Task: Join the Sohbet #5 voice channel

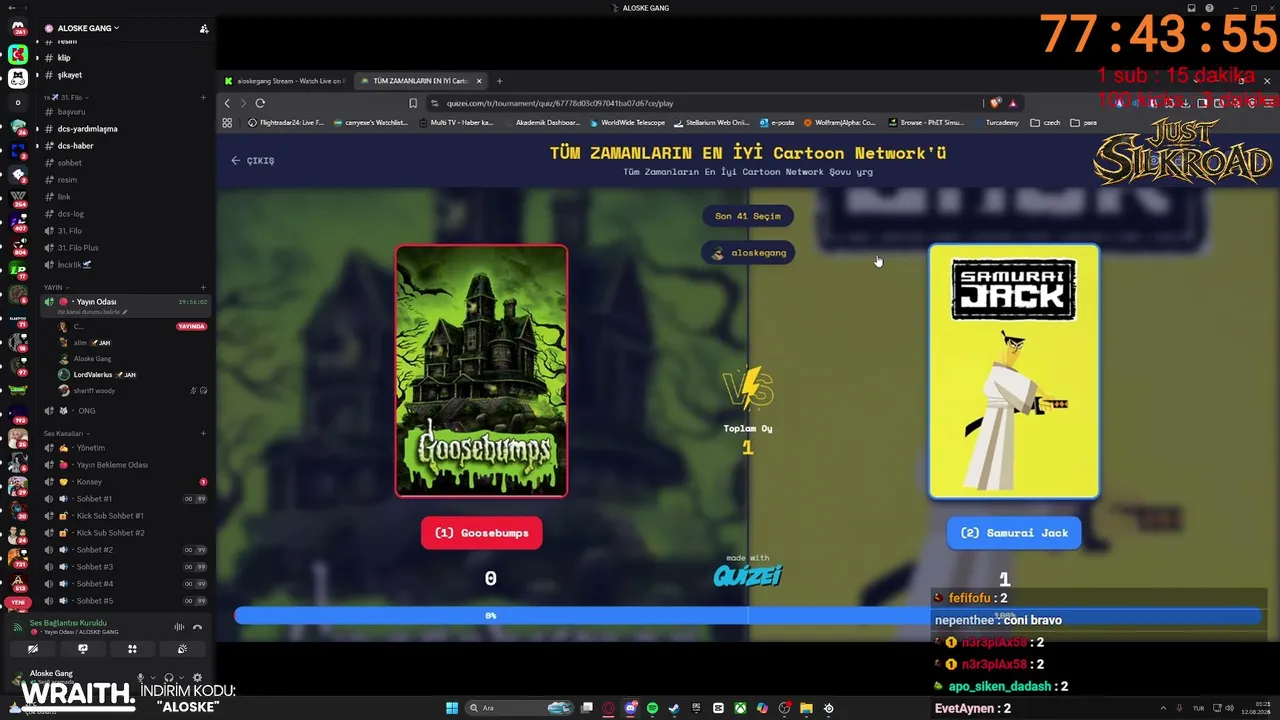Action: pos(124,601)
